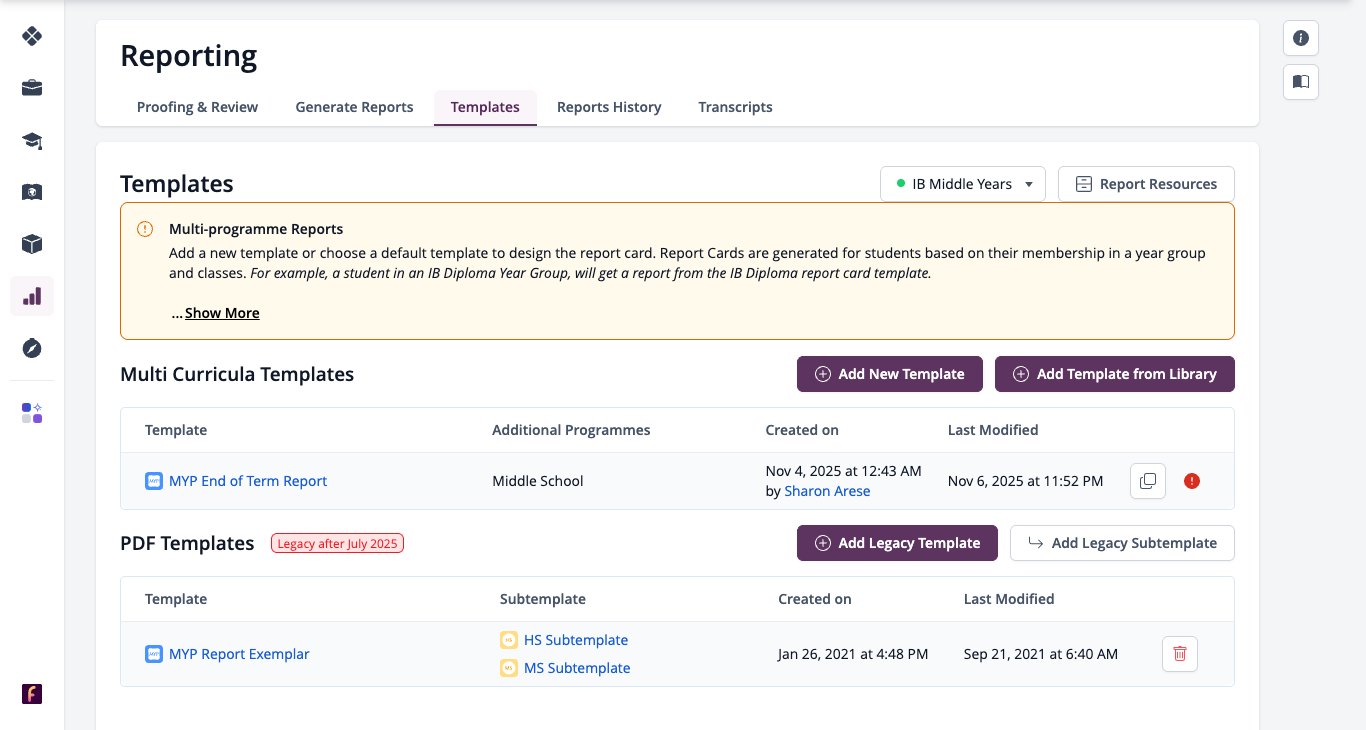
Task: Expand the notice with Show More
Action: tap(222, 313)
